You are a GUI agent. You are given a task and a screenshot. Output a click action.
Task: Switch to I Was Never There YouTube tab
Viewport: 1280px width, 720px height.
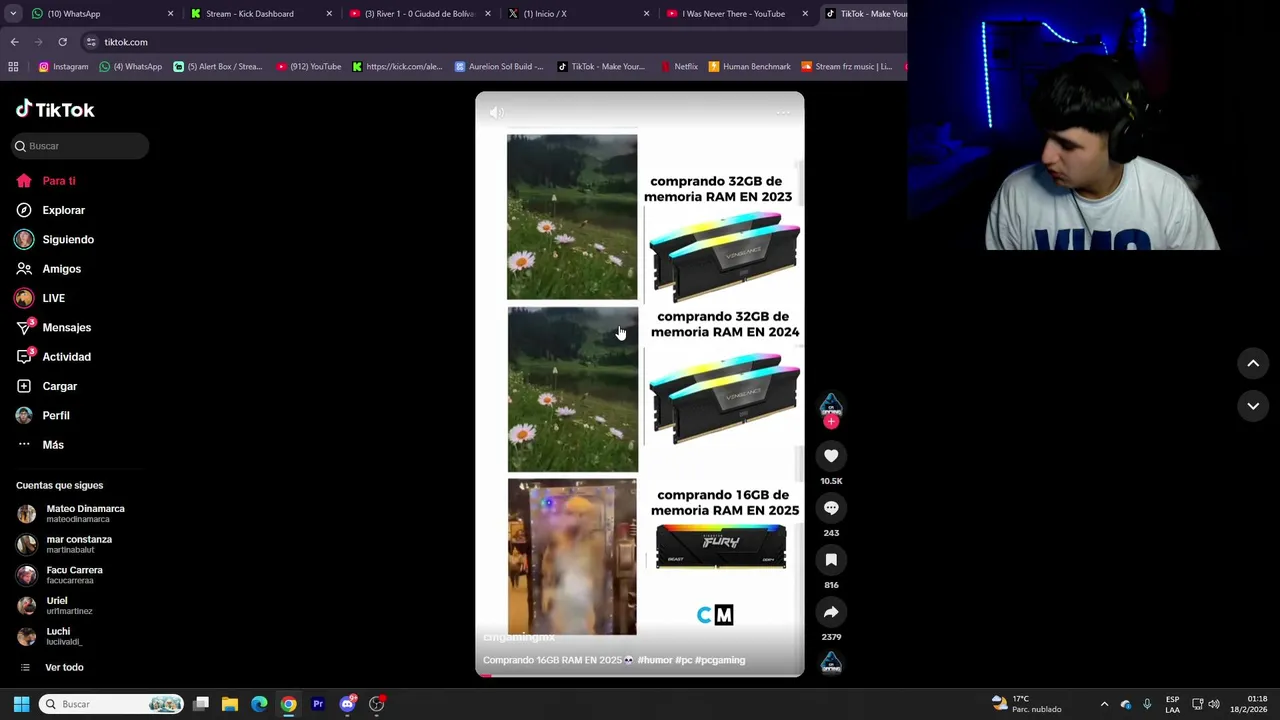pyautogui.click(x=736, y=14)
